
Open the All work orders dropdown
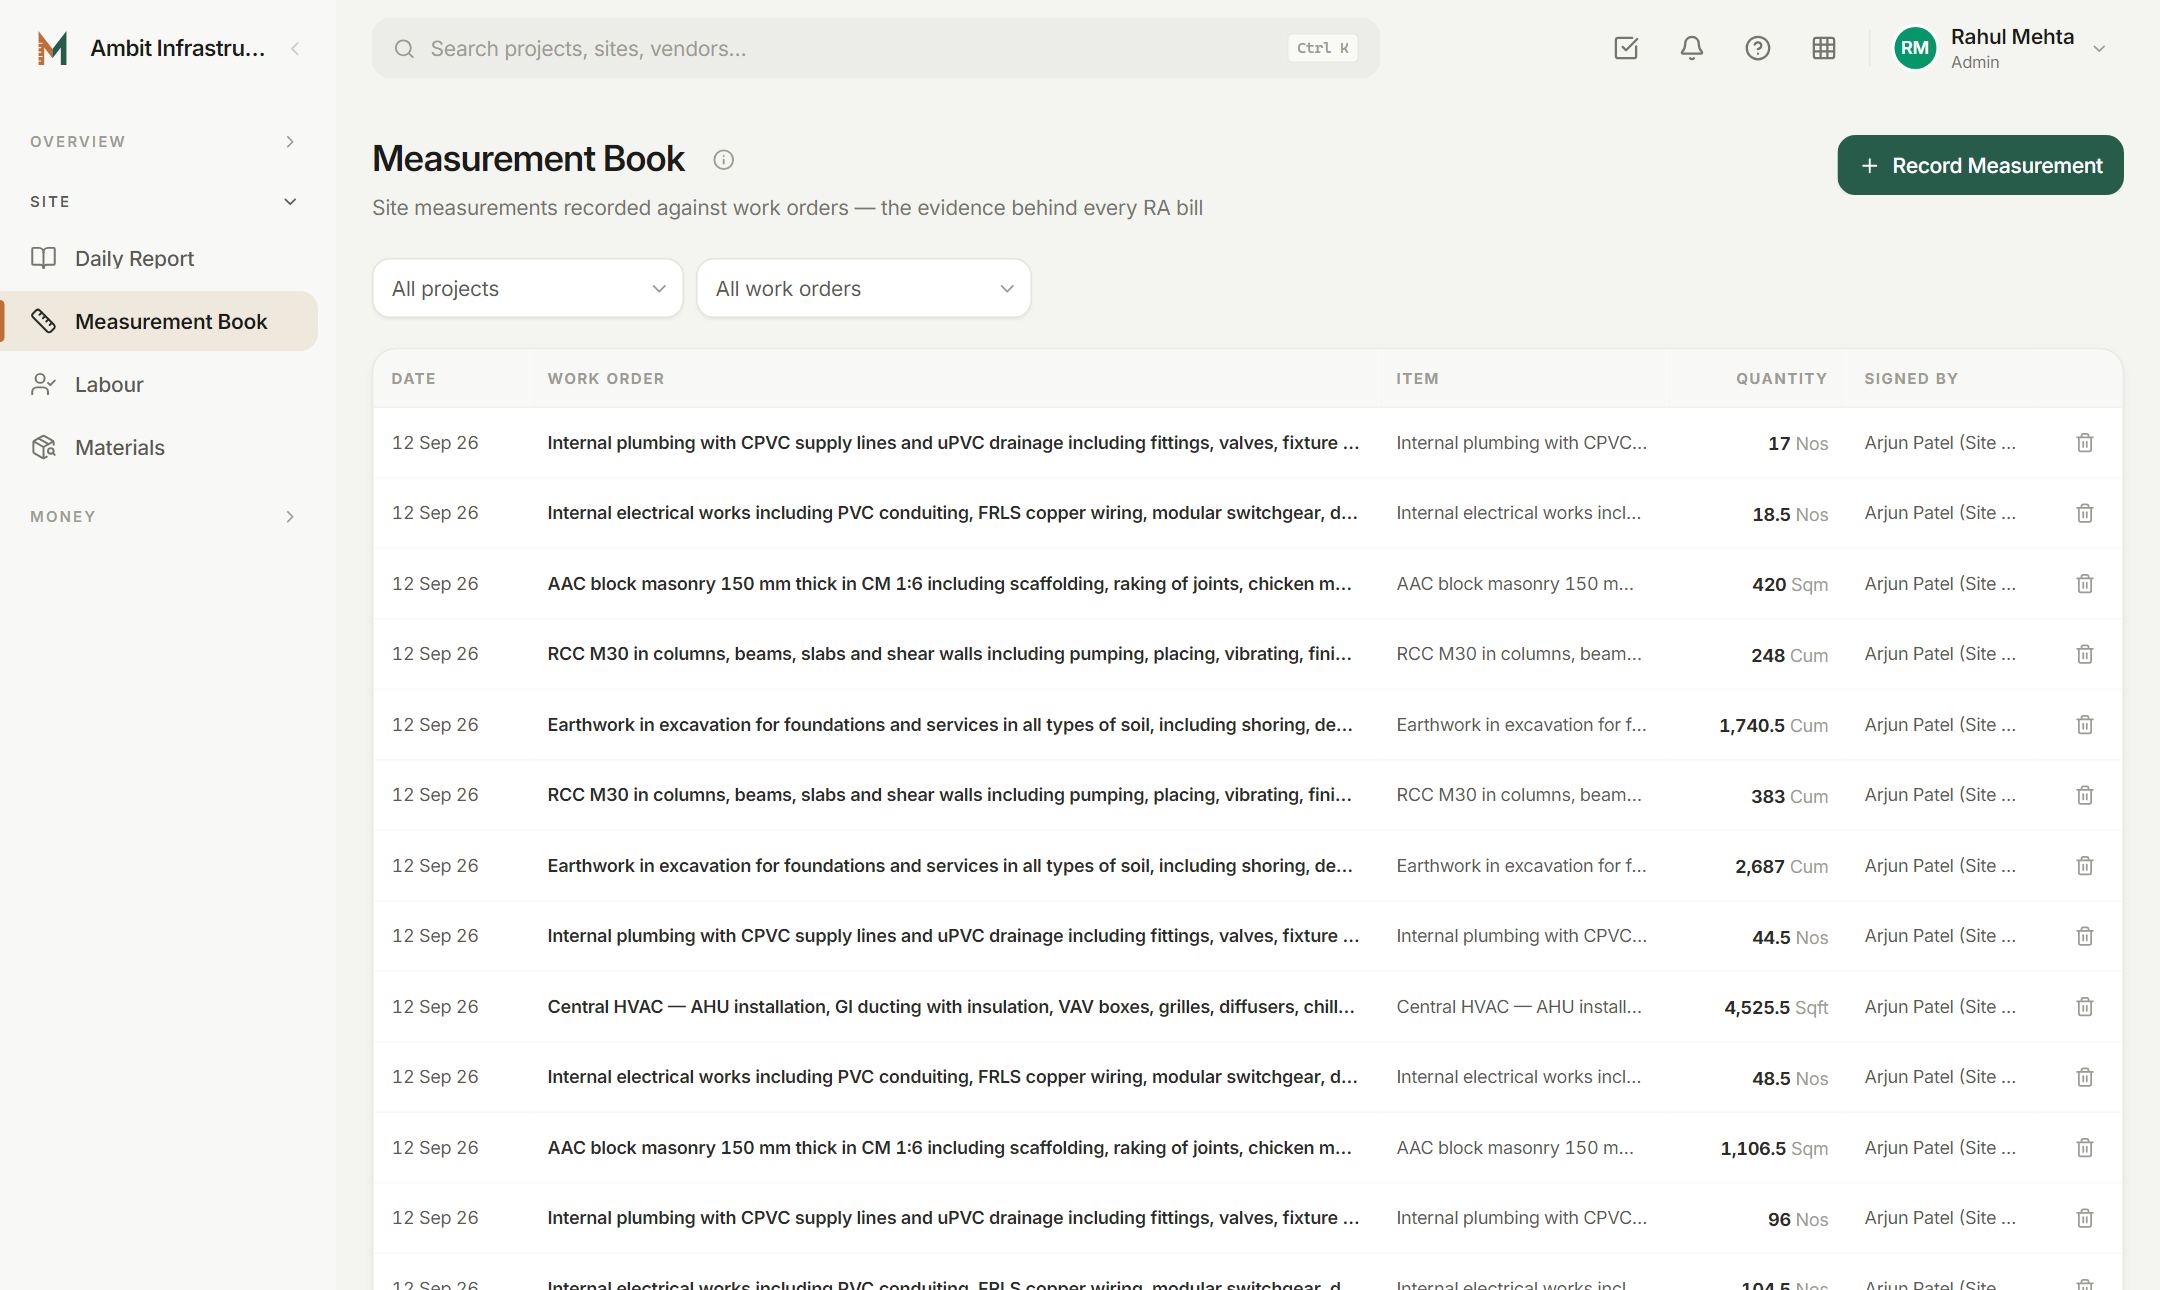864,288
